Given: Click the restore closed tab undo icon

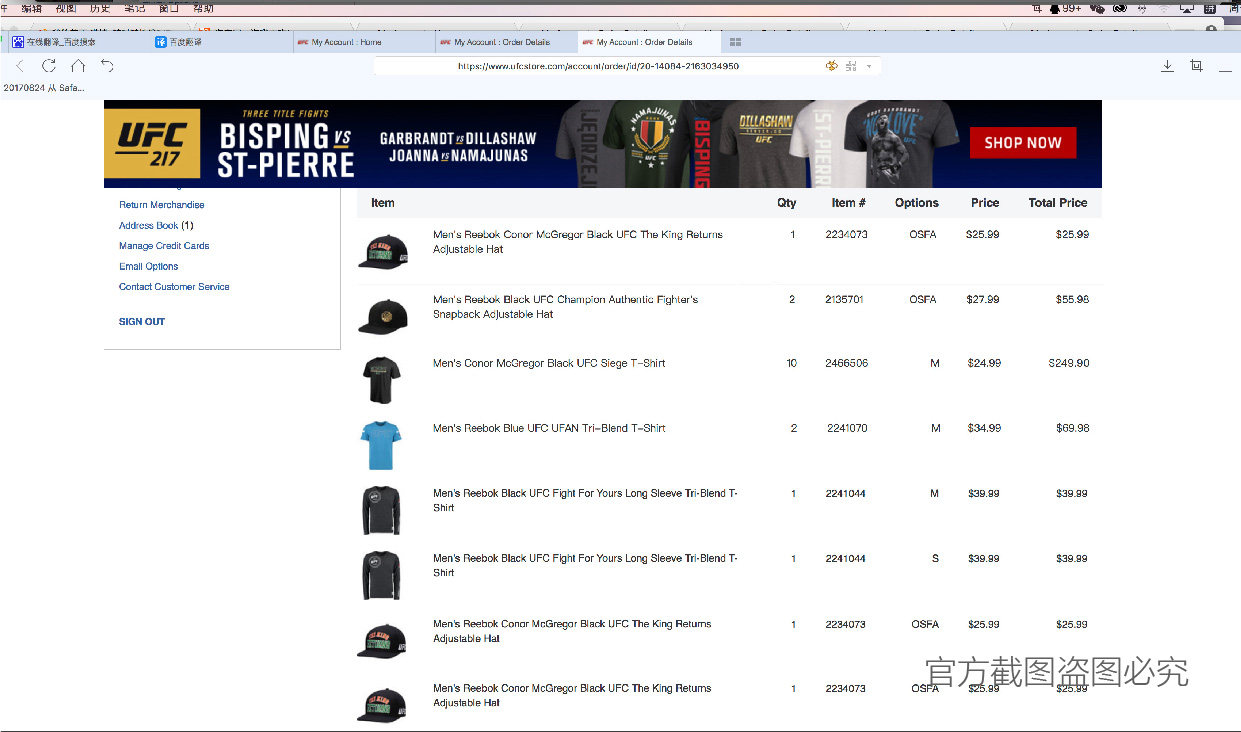Looking at the screenshot, I should tap(107, 66).
